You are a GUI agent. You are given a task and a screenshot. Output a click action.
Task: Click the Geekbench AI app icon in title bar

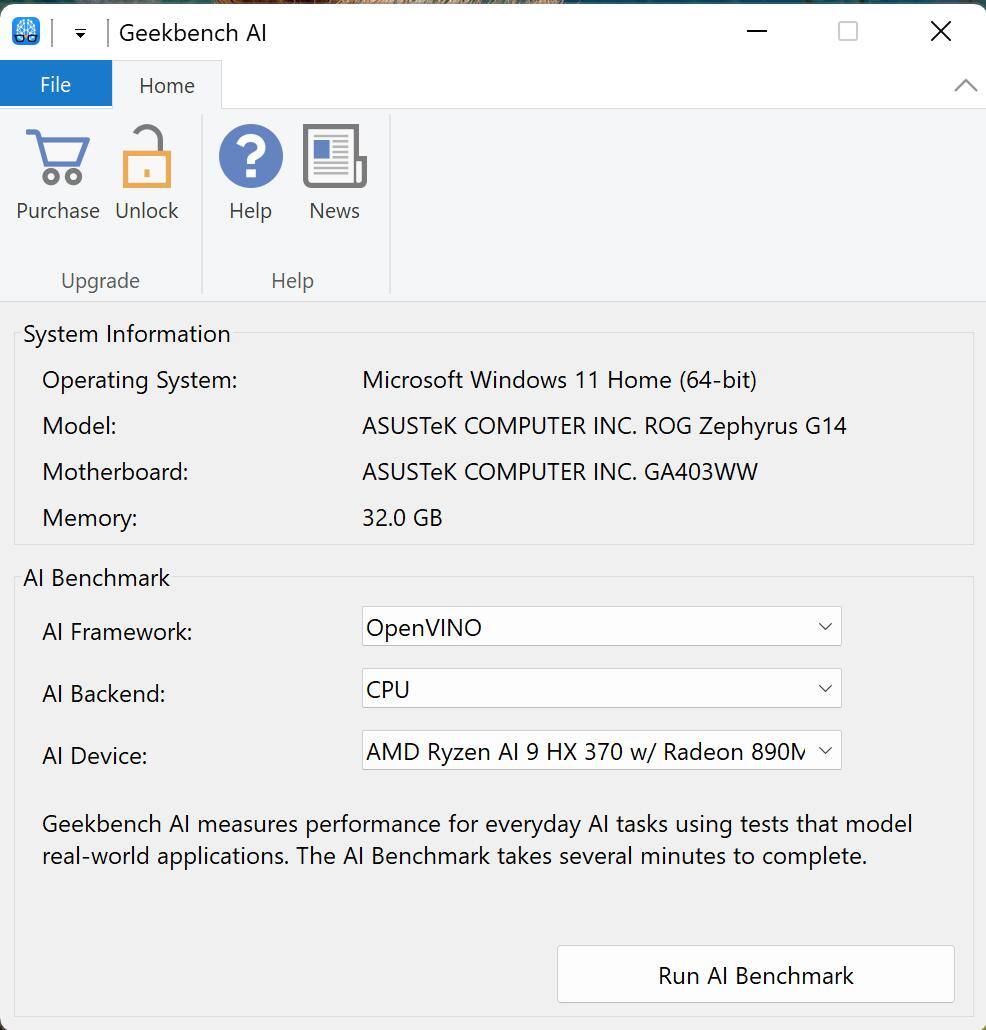25,32
